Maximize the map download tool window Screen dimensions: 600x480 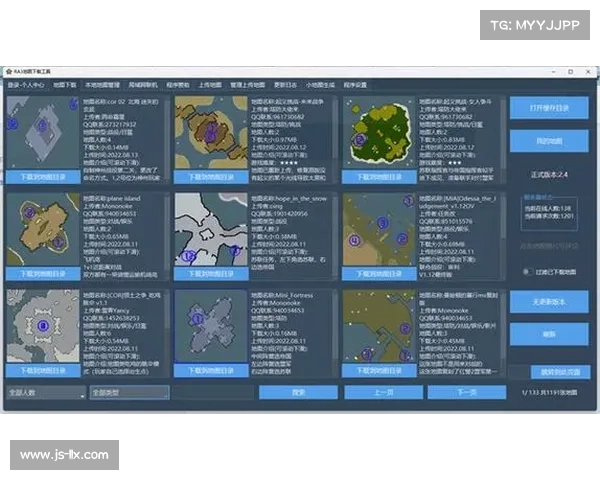[571, 72]
